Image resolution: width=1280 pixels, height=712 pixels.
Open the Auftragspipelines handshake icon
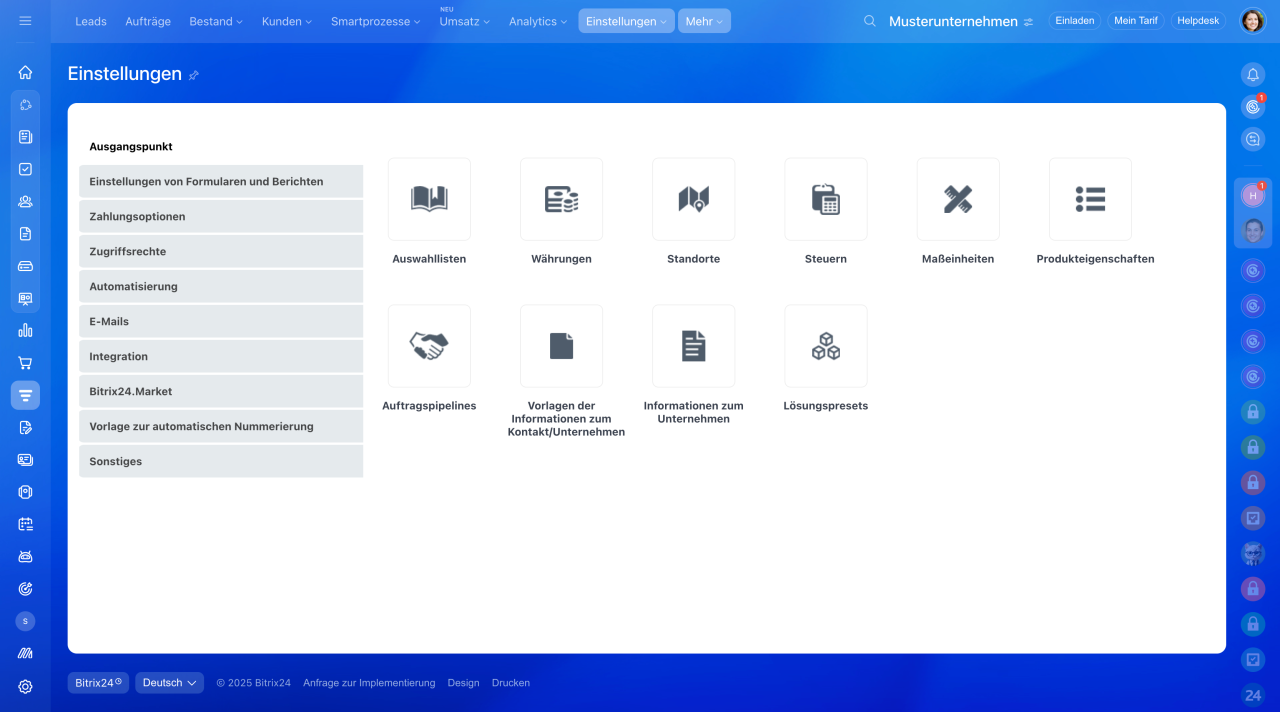429,346
